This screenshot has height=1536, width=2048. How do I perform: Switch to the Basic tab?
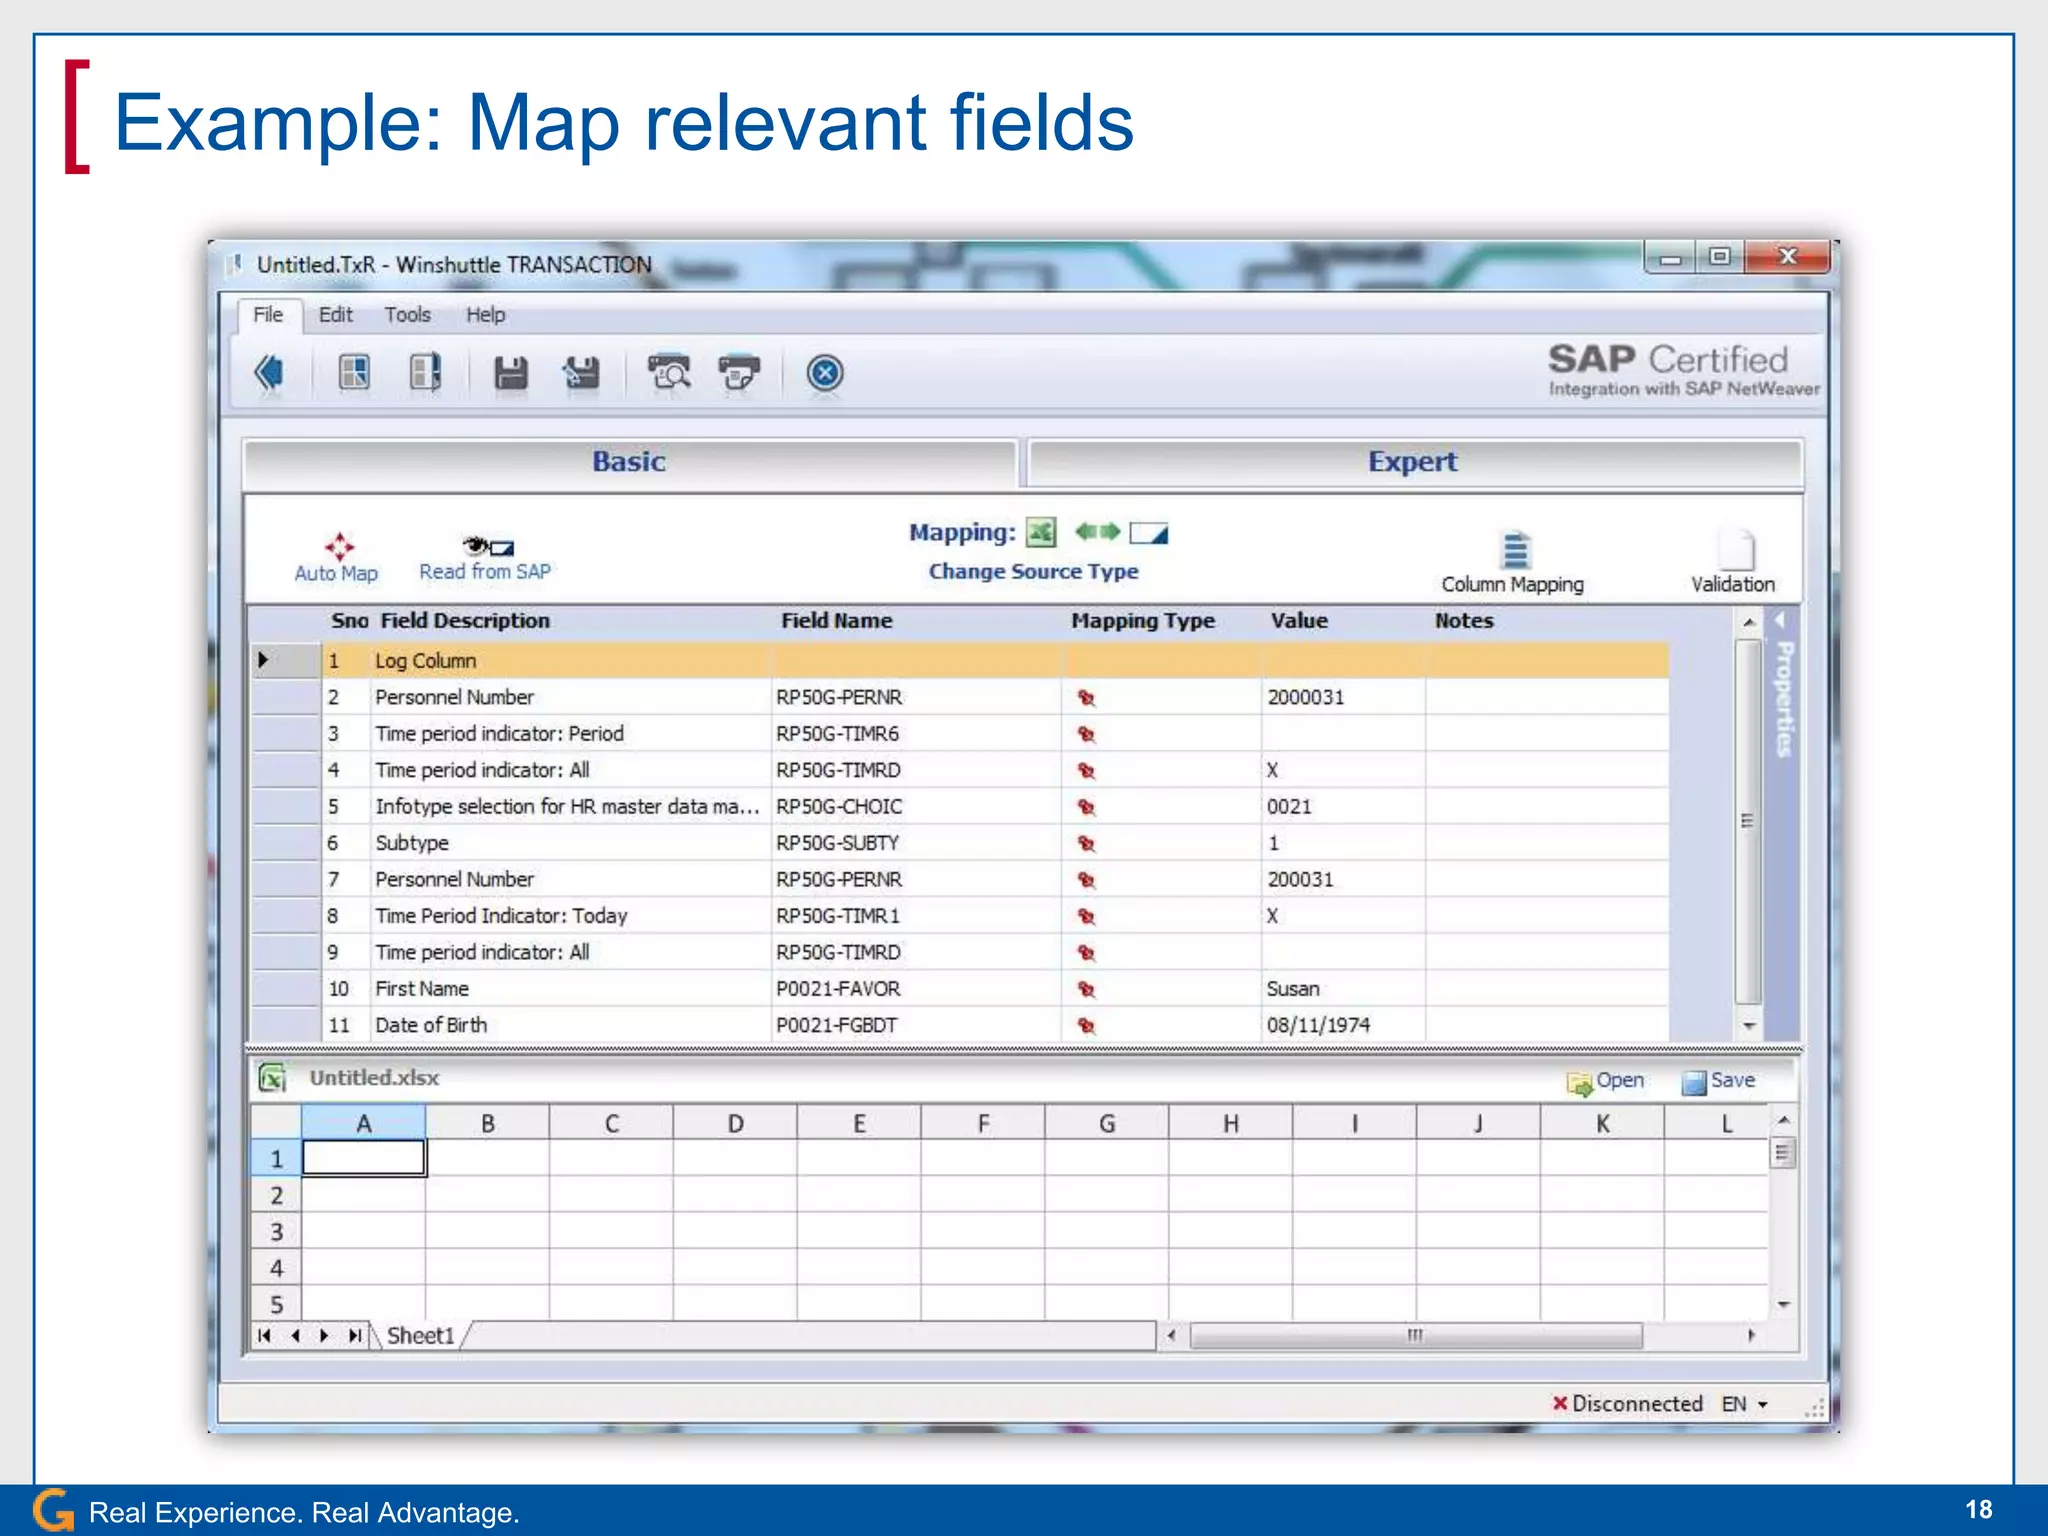click(629, 462)
